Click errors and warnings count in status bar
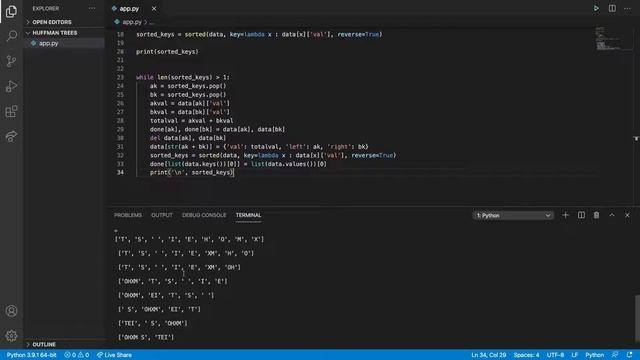Viewport: 640px width, 360px height. click(77, 355)
